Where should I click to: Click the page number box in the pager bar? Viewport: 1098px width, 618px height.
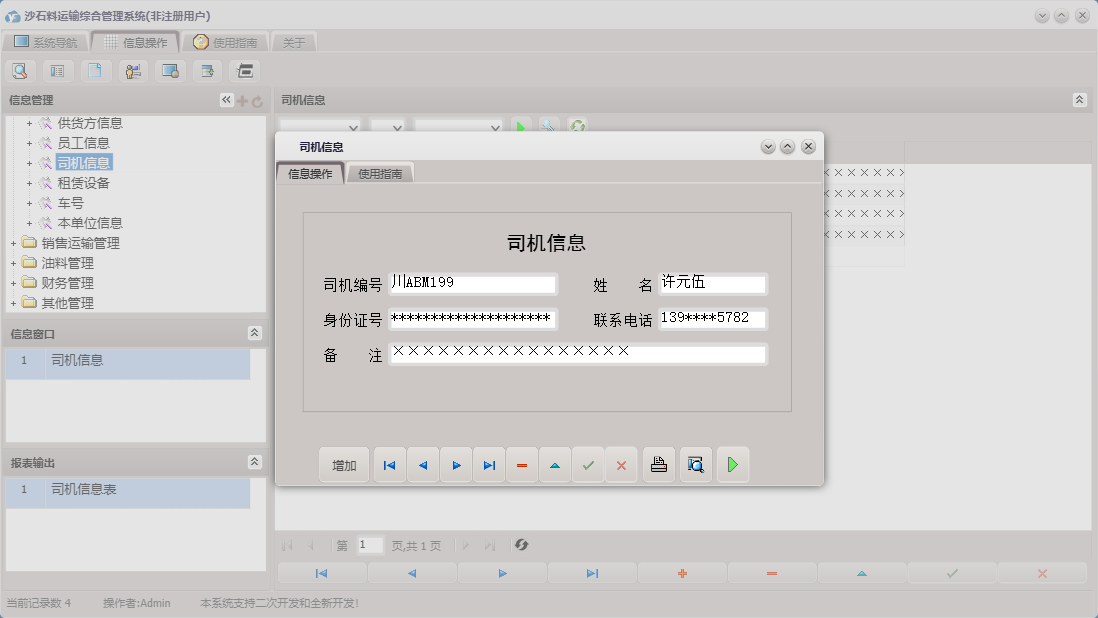[x=368, y=545]
